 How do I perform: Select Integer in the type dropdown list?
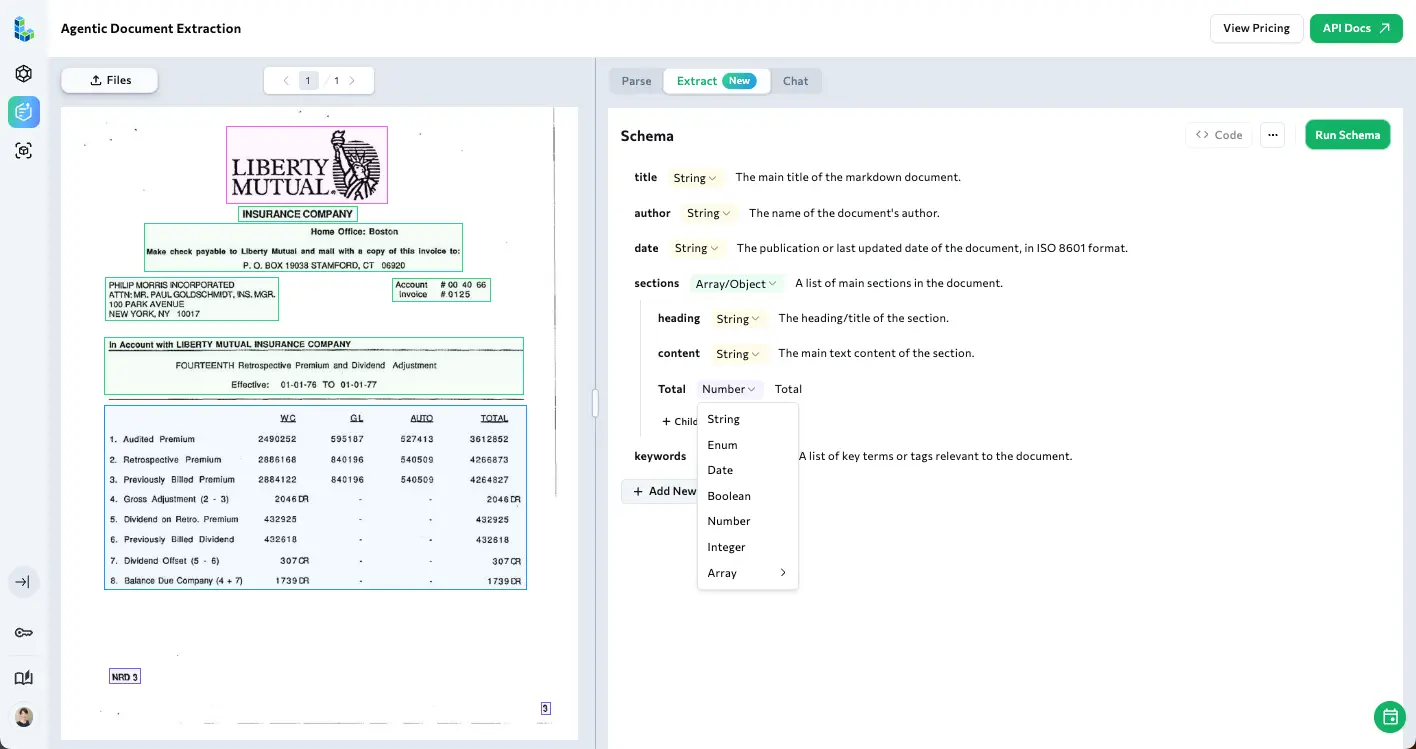click(726, 547)
